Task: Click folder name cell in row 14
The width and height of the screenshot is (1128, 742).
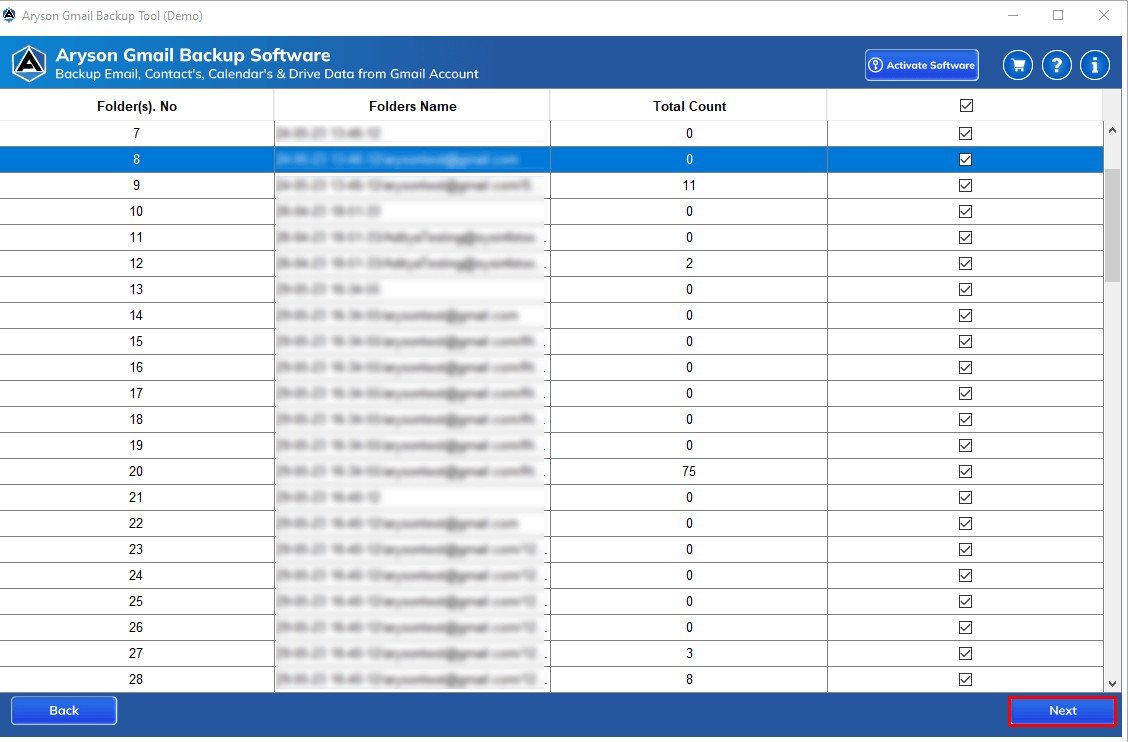Action: point(412,315)
